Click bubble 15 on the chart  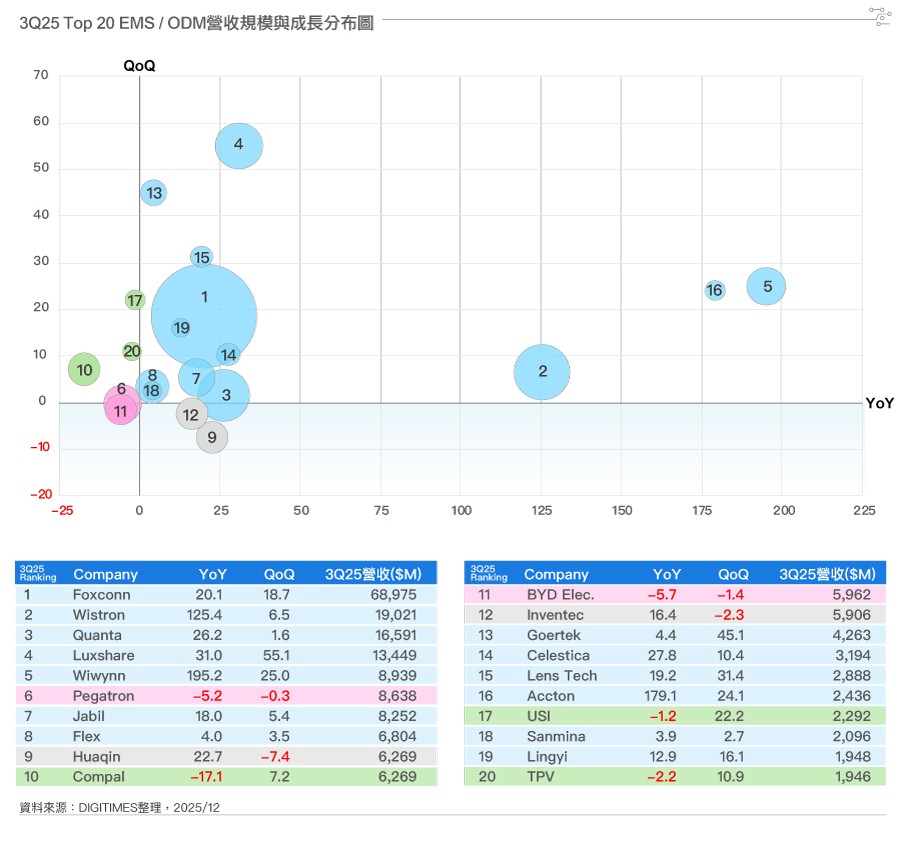tap(202, 257)
